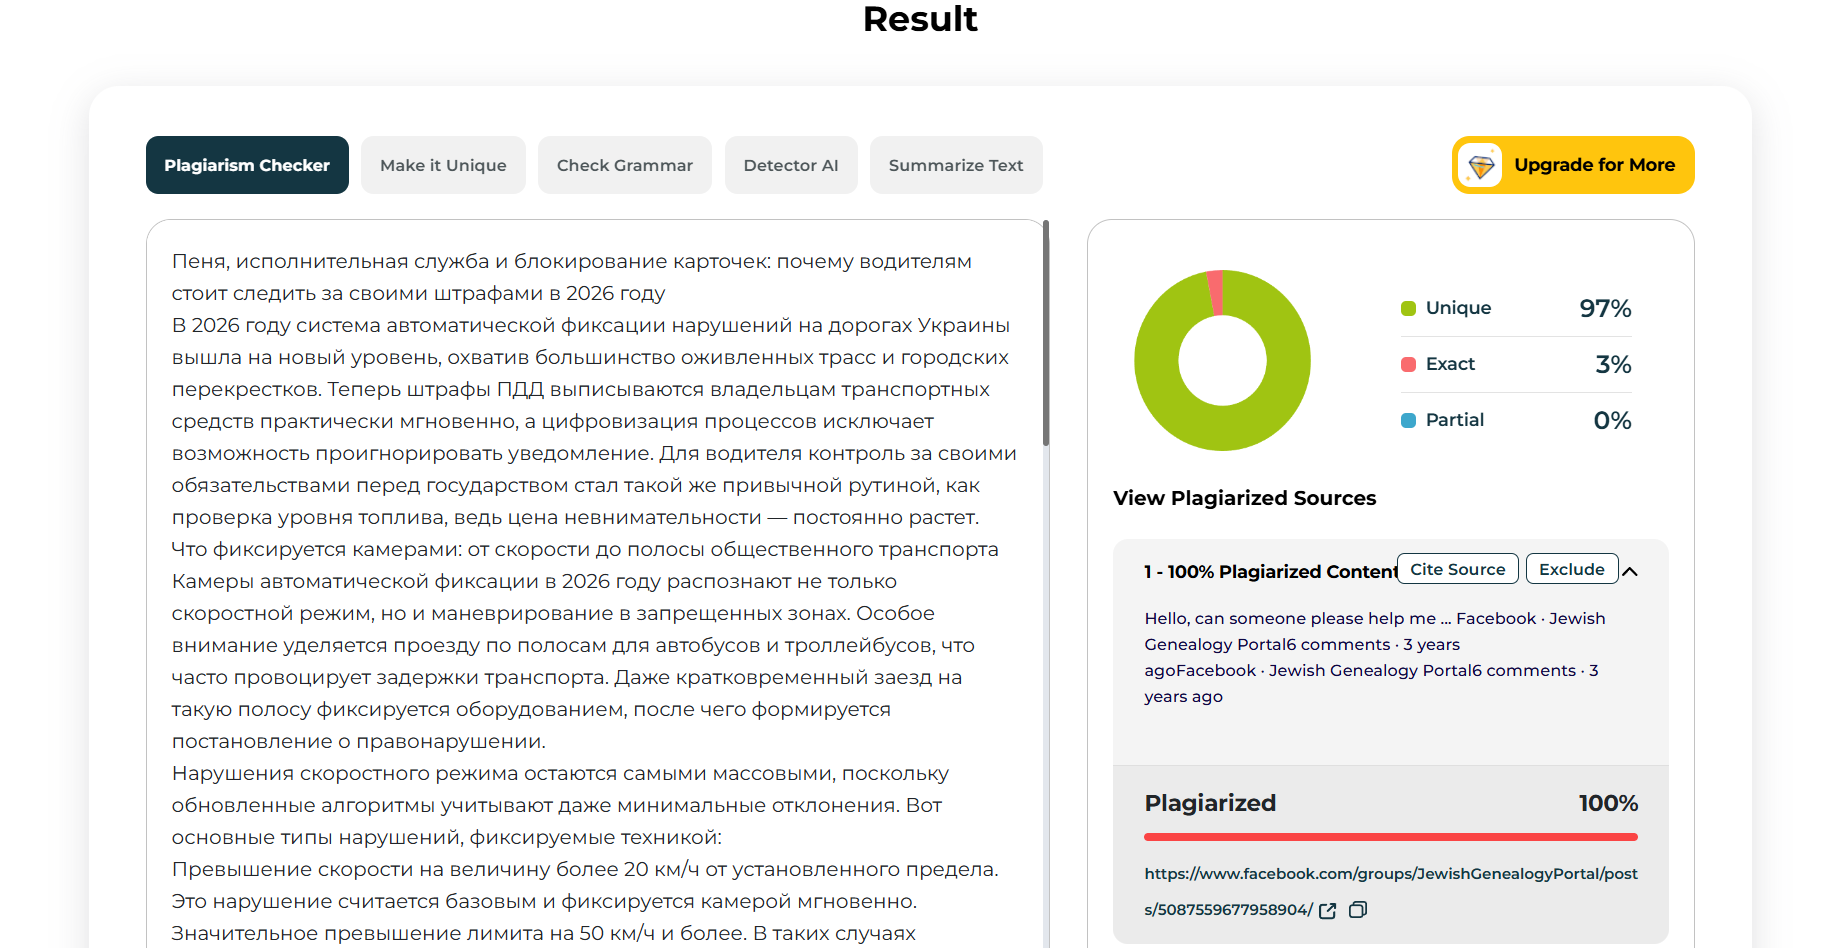The height and width of the screenshot is (948, 1847).
Task: Click the green Unique legend dot
Action: [1408, 308]
